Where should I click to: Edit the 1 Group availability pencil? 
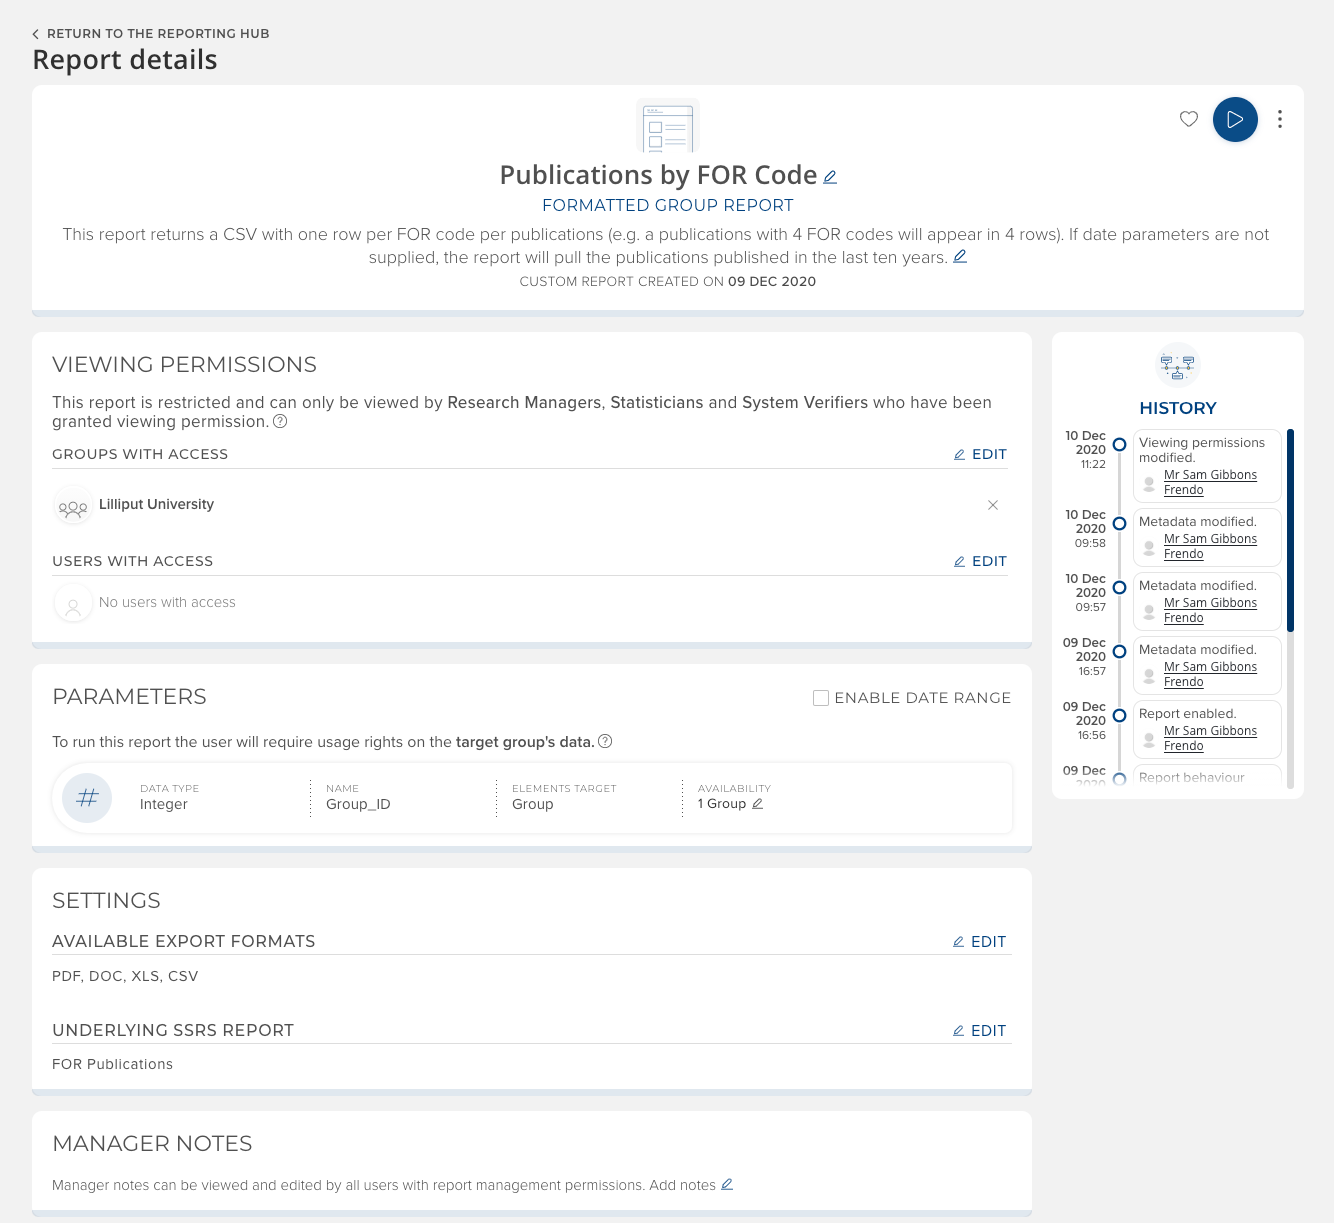(757, 804)
